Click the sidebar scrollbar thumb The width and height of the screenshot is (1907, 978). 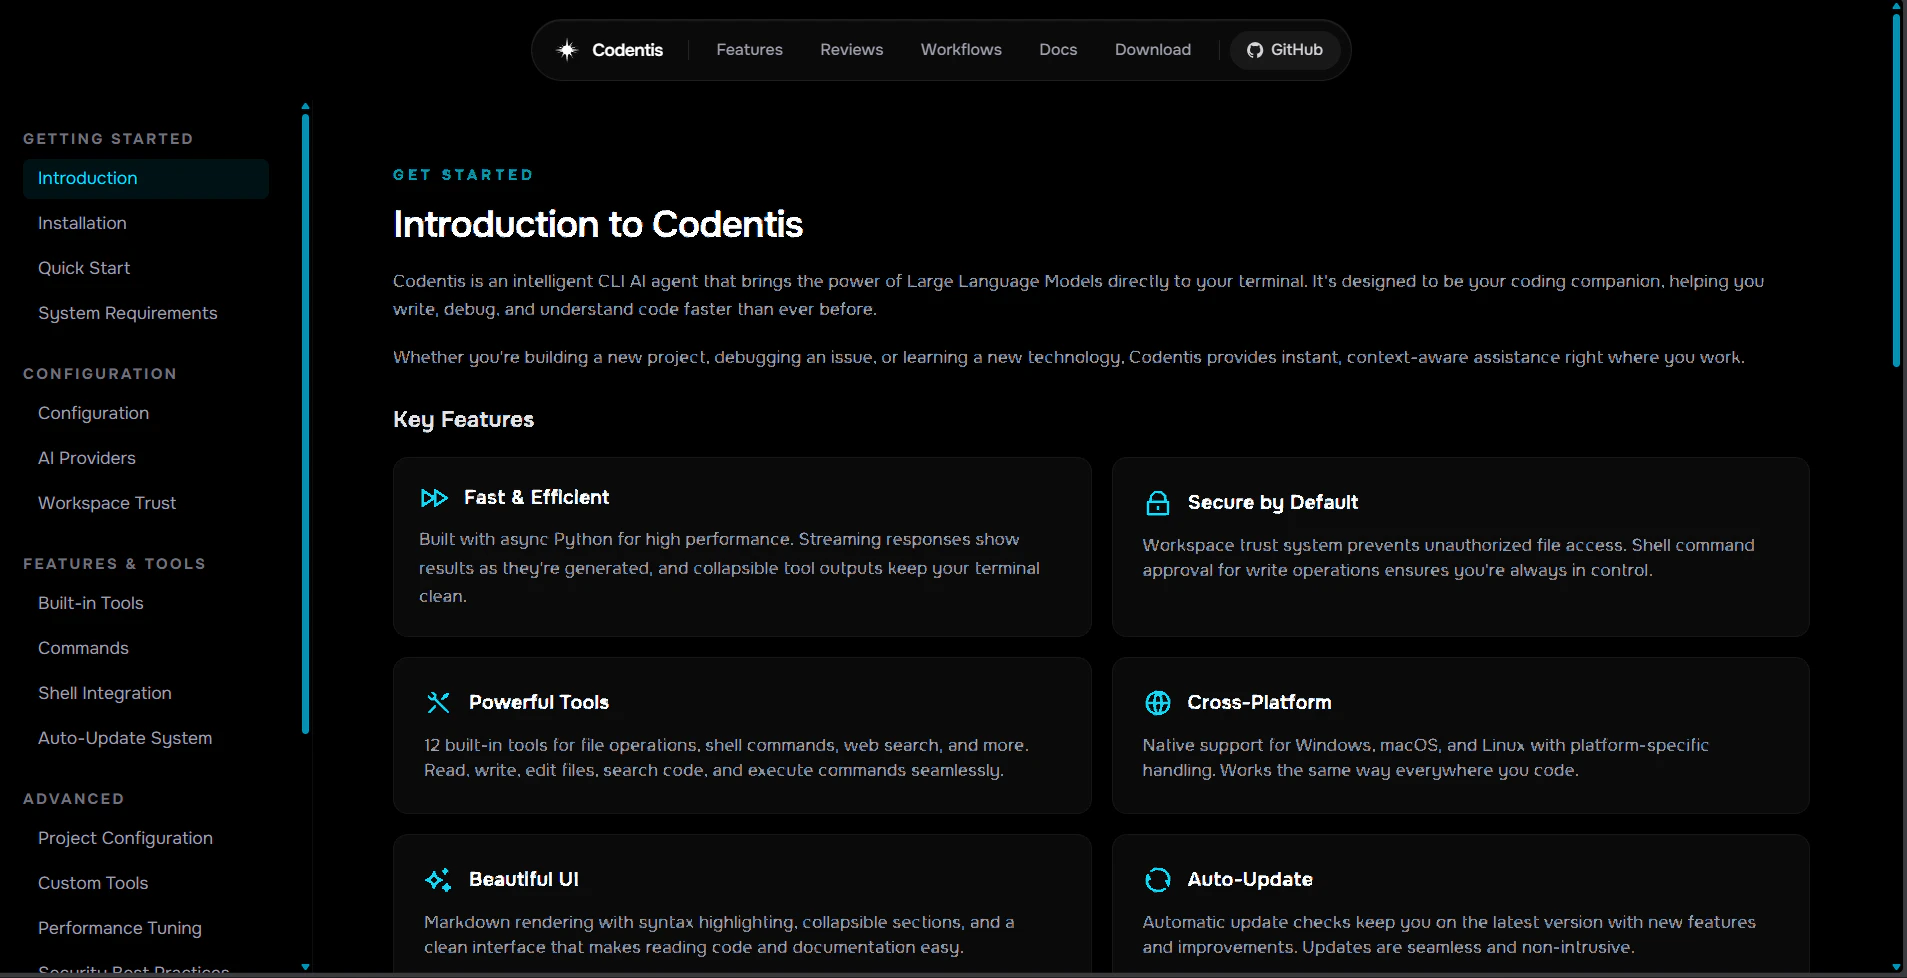tap(305, 424)
